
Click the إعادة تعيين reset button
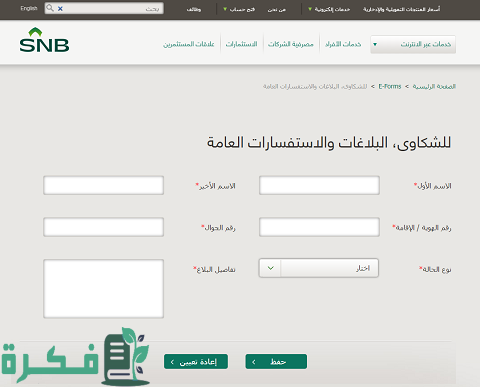pos(196,362)
